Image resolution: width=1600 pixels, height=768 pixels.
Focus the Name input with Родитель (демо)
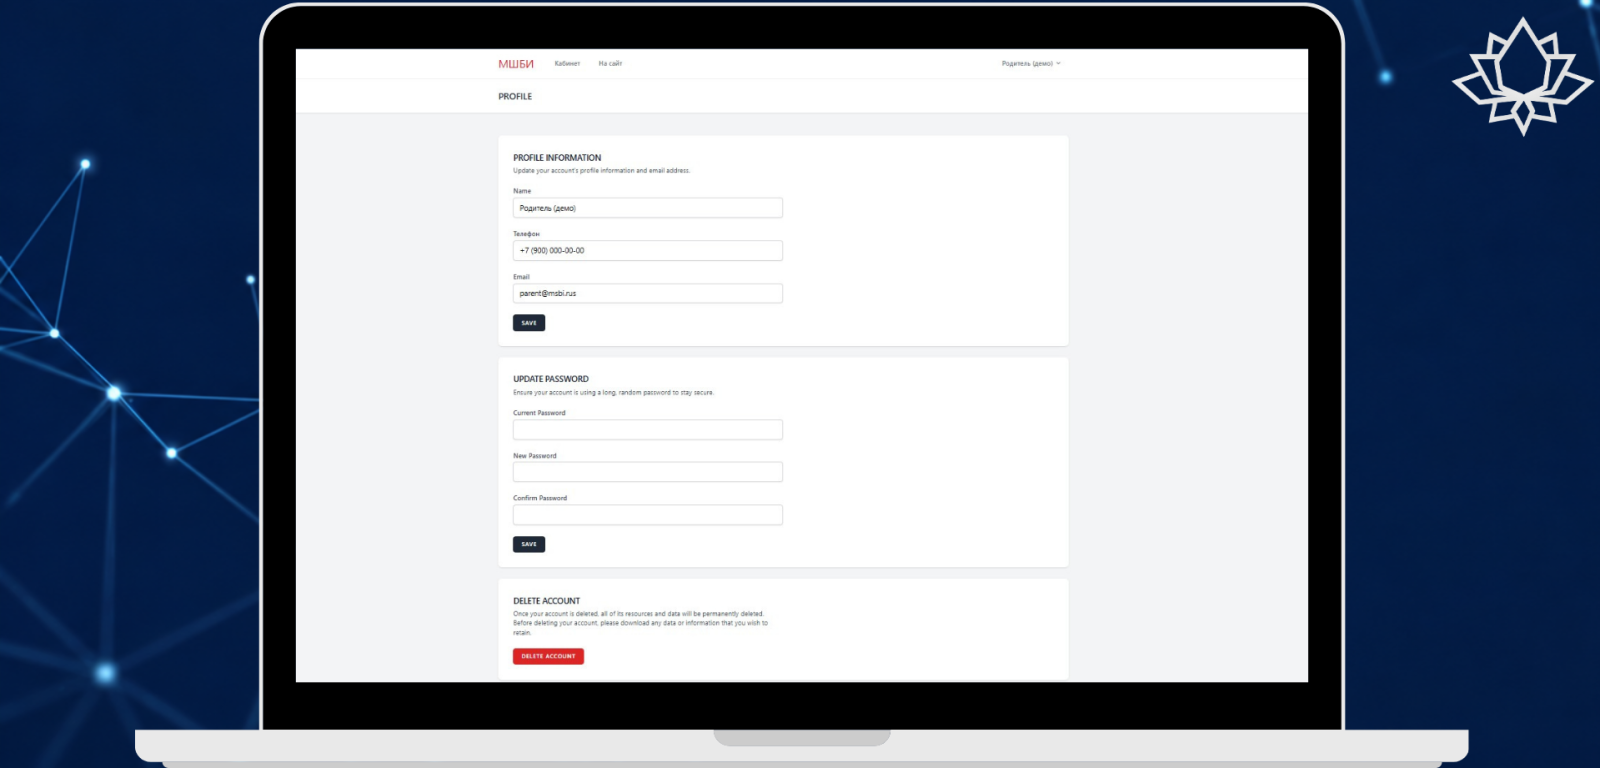point(648,208)
